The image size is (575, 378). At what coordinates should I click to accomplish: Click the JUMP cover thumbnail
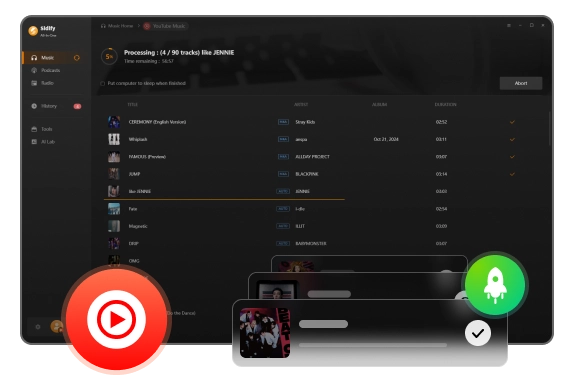pyautogui.click(x=114, y=174)
